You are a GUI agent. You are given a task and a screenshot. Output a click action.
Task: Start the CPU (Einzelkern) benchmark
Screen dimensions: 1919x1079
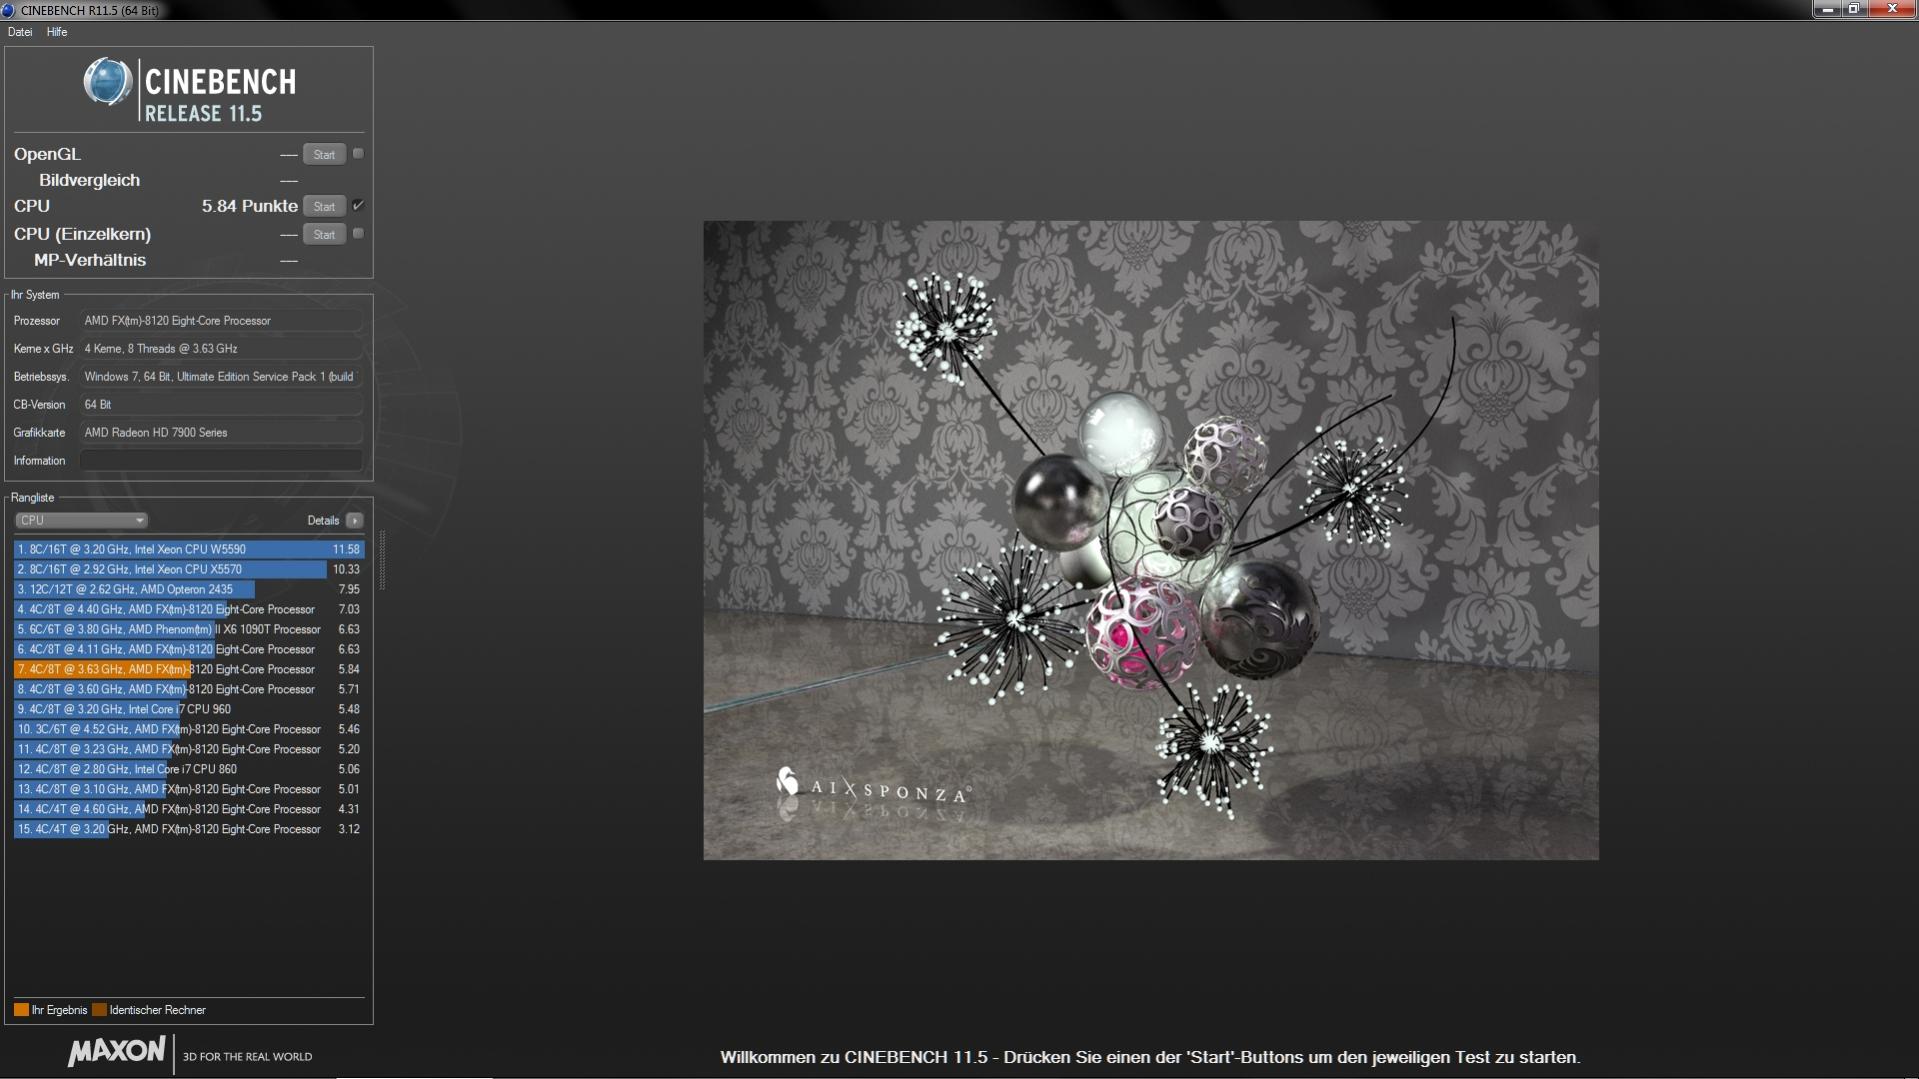[x=324, y=234]
